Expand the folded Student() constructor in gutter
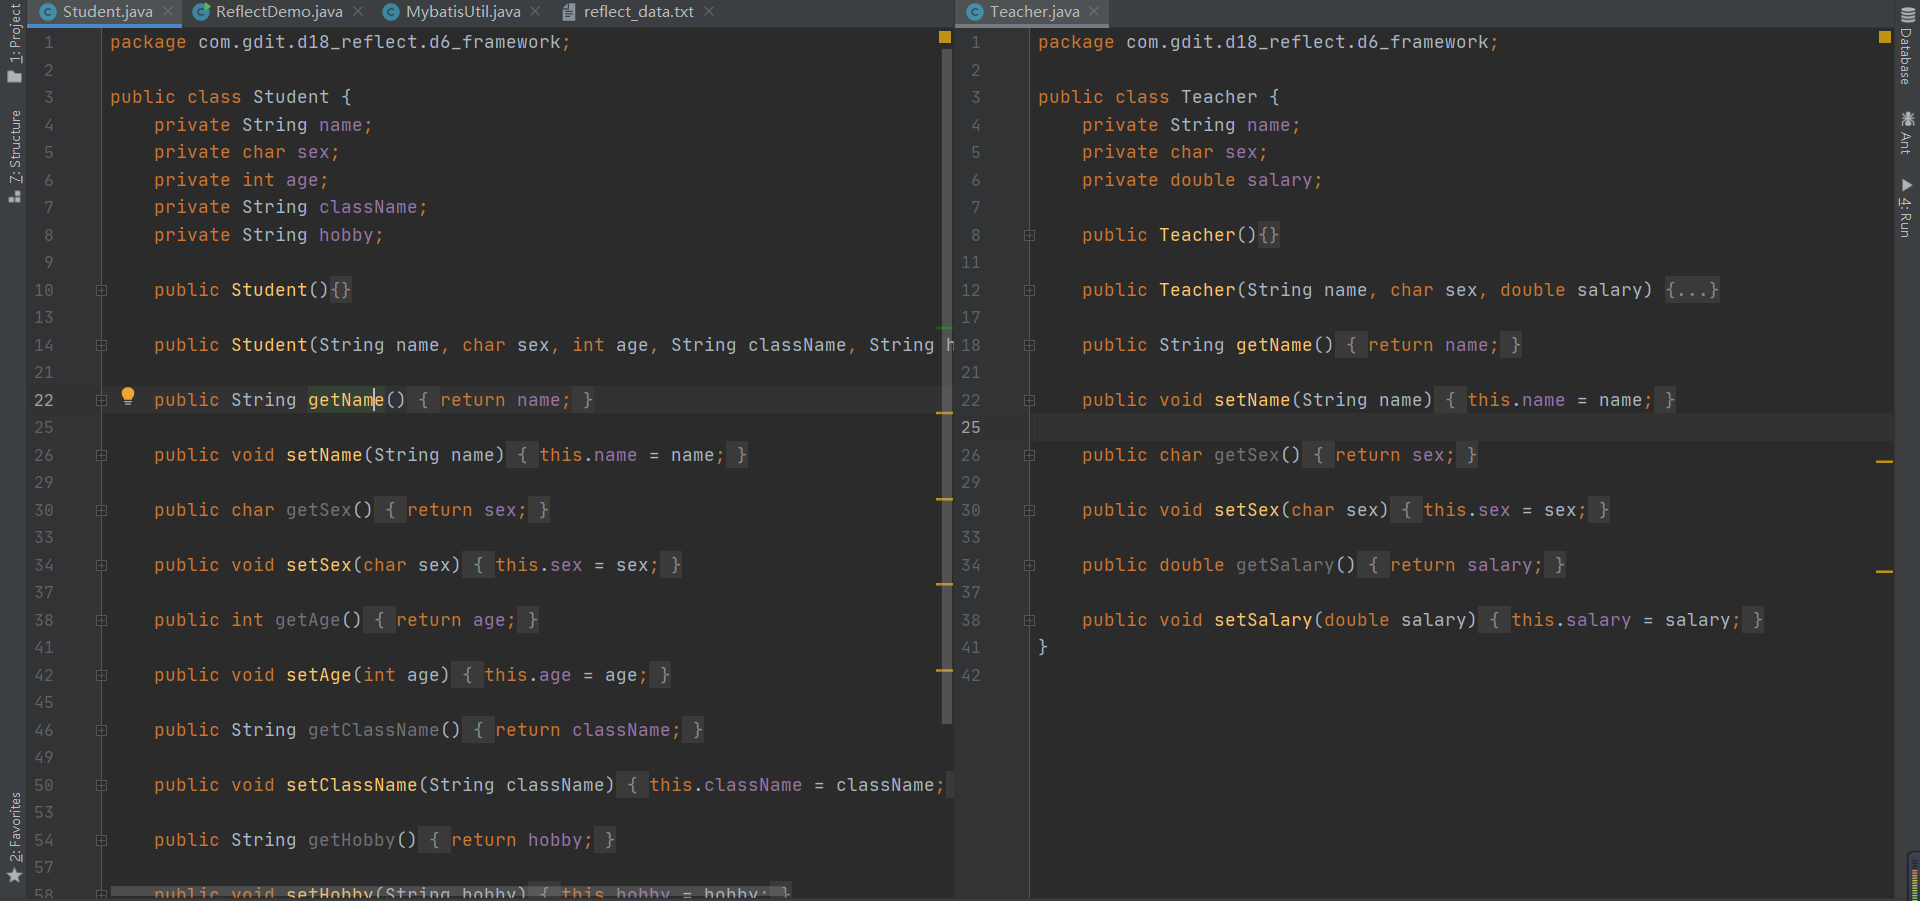 [101, 290]
